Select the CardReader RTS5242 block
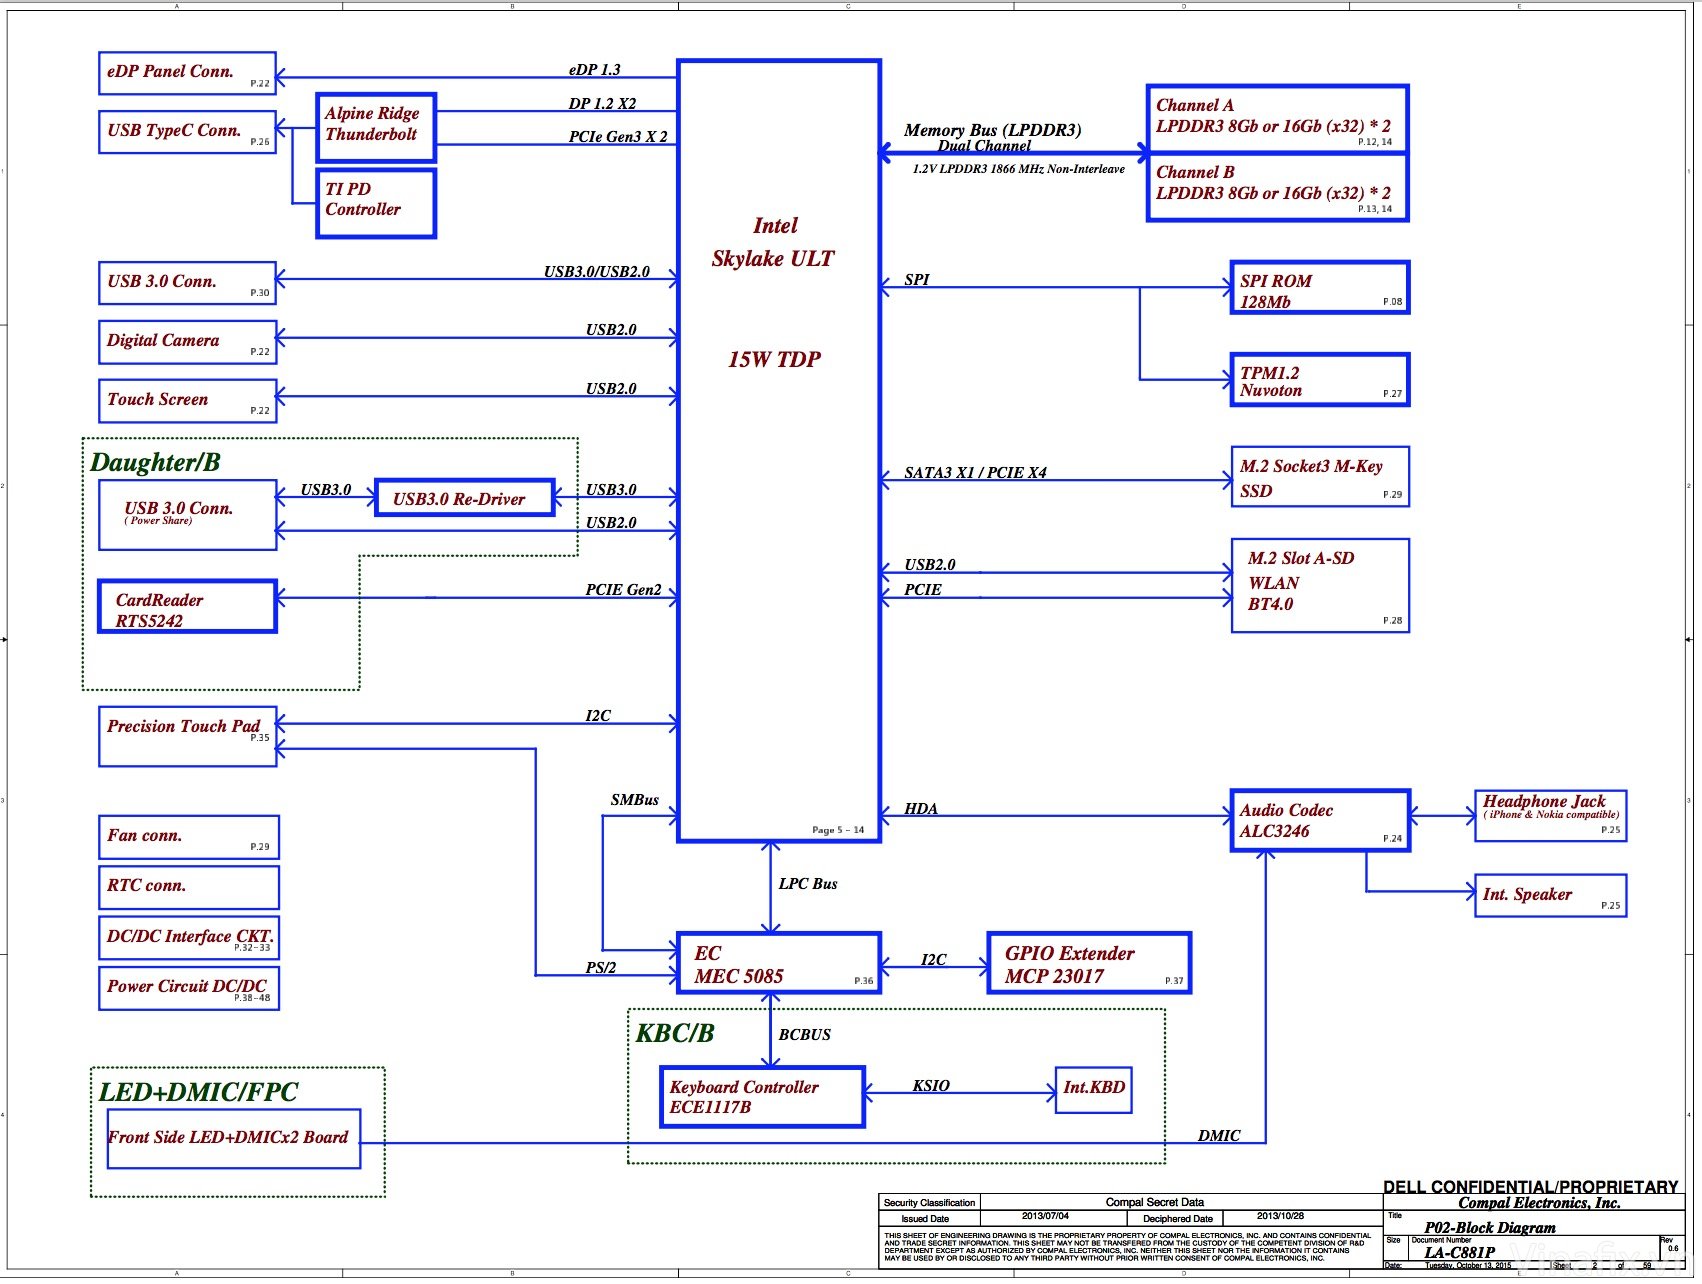Viewport: 1702px width, 1284px height. (187, 606)
